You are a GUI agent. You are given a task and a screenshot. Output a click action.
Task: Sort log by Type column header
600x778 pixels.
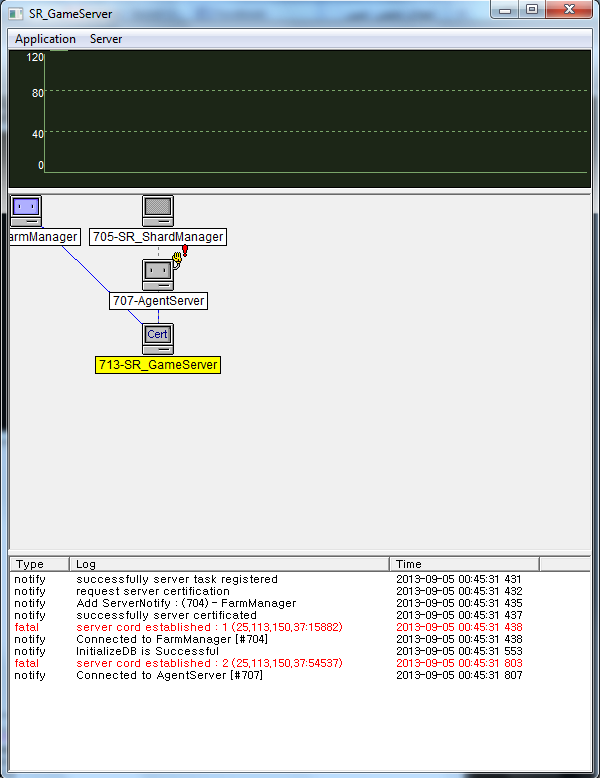pyautogui.click(x=39, y=564)
